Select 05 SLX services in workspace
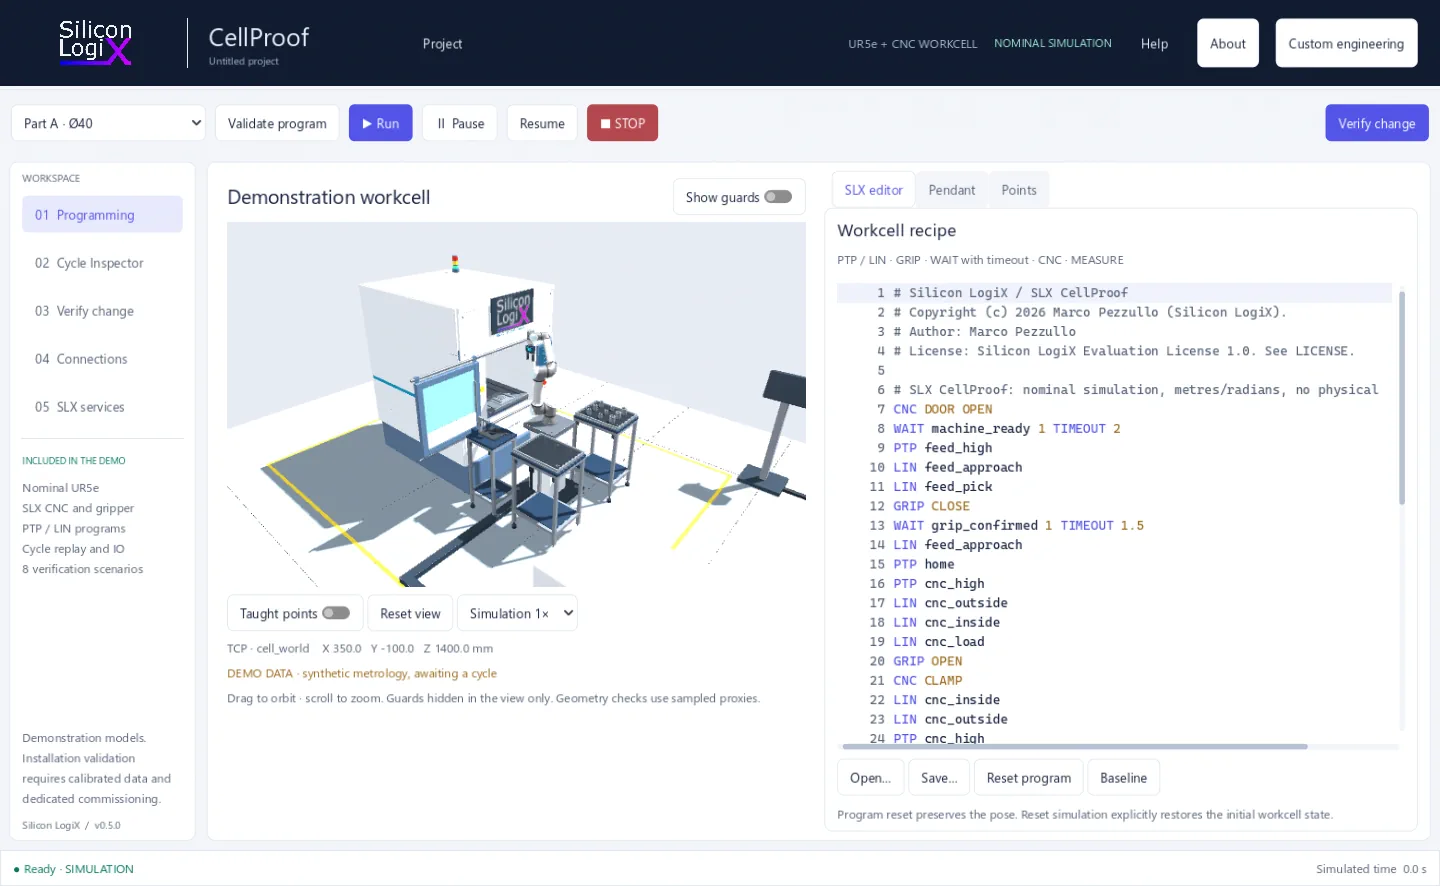1440x886 pixels. 102,407
